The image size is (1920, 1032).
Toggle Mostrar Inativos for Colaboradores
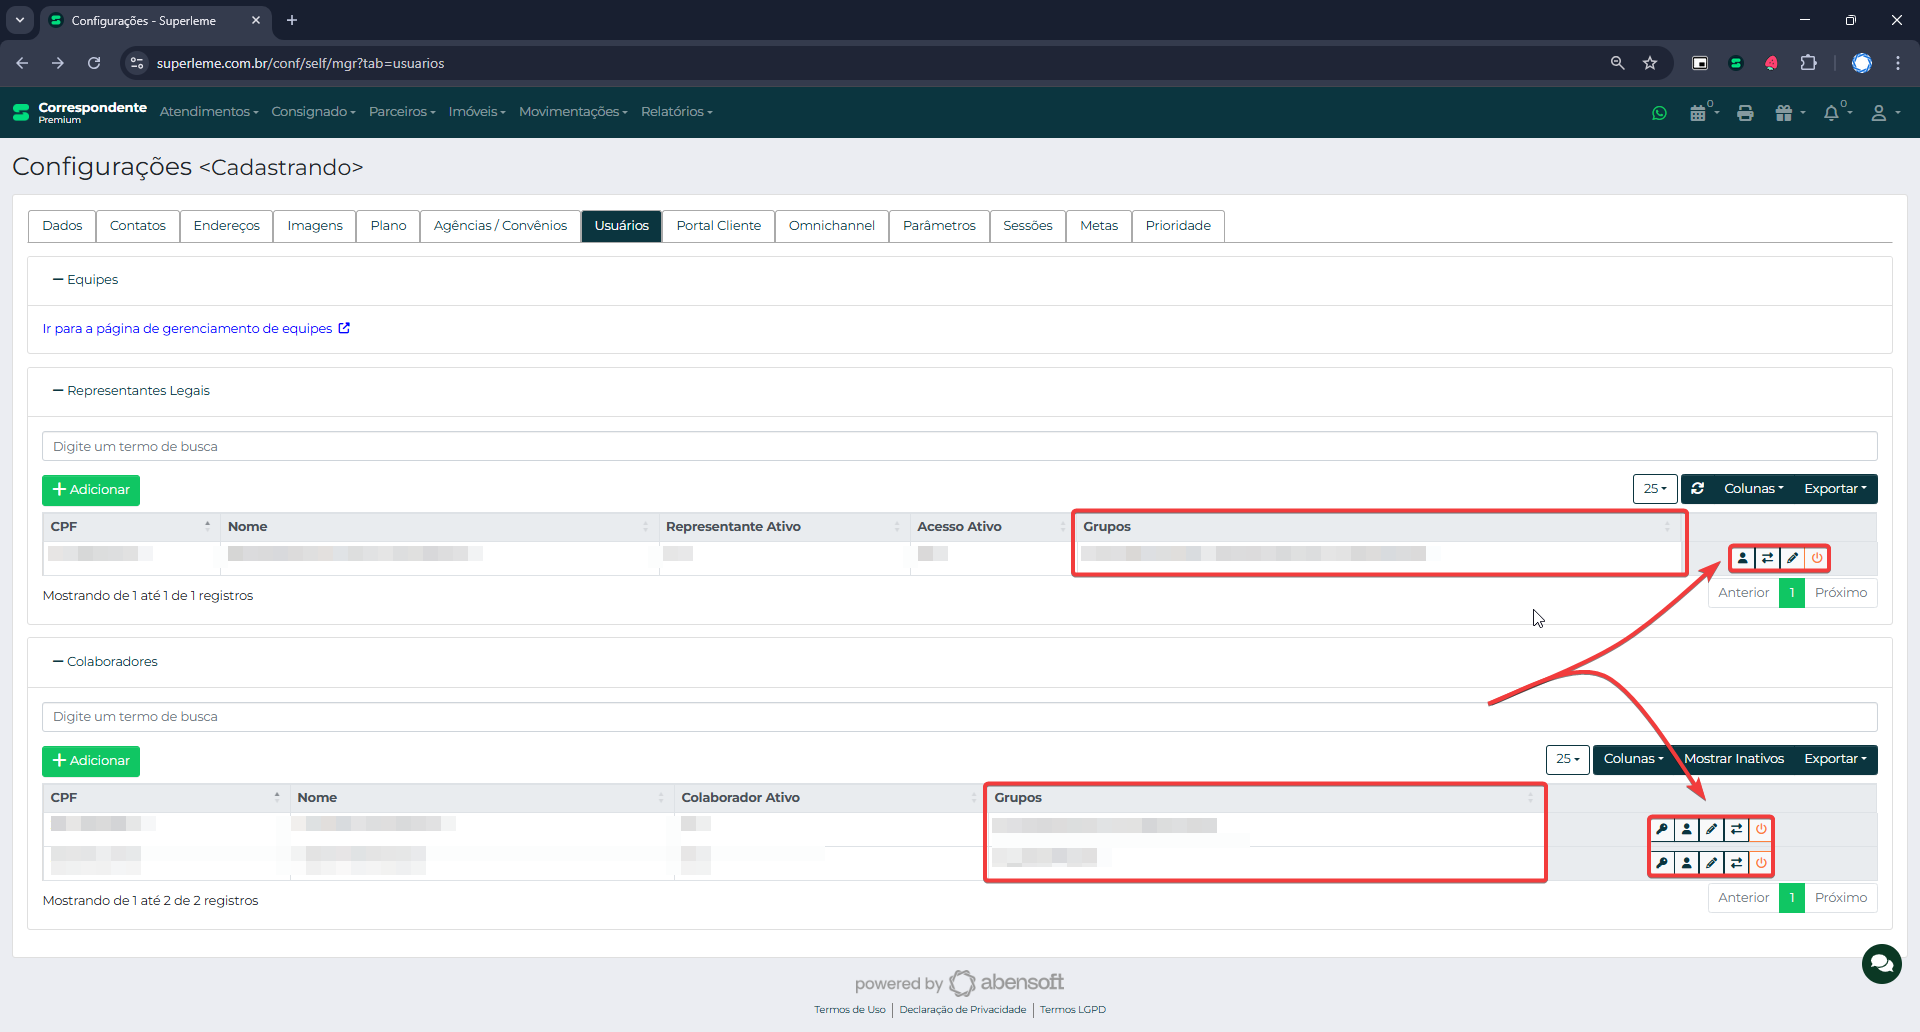coord(1733,759)
